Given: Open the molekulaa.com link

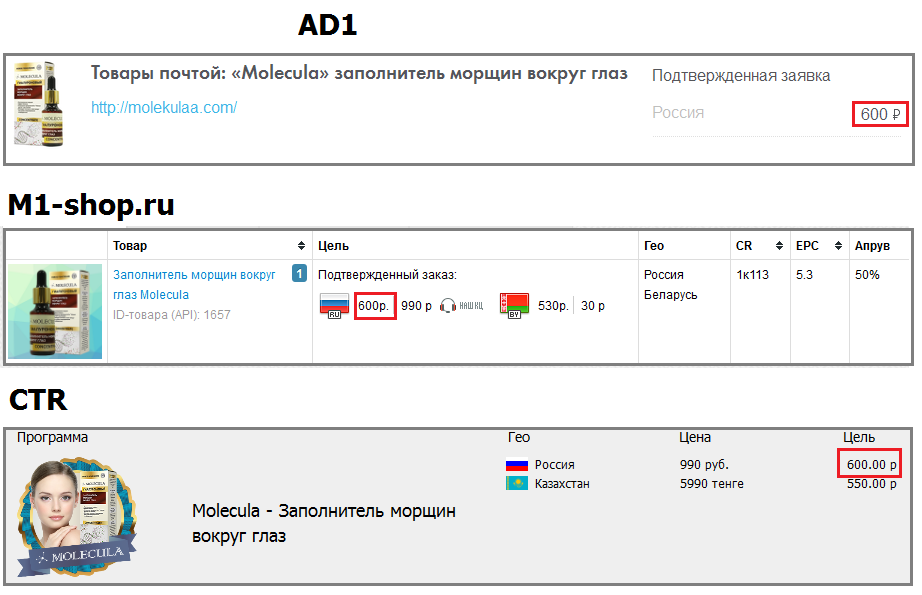Looking at the screenshot, I should click(x=164, y=108).
